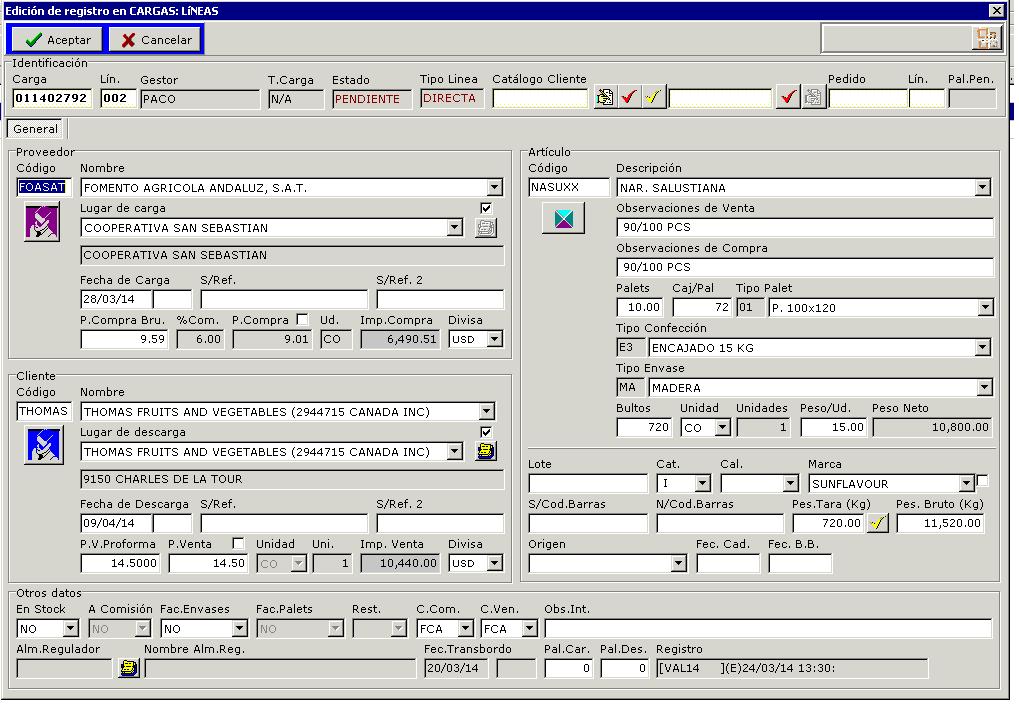This screenshot has height=711, width=1019.
Task: Toggle the checkbox above Lugar de carga dropdown
Action: tap(486, 208)
